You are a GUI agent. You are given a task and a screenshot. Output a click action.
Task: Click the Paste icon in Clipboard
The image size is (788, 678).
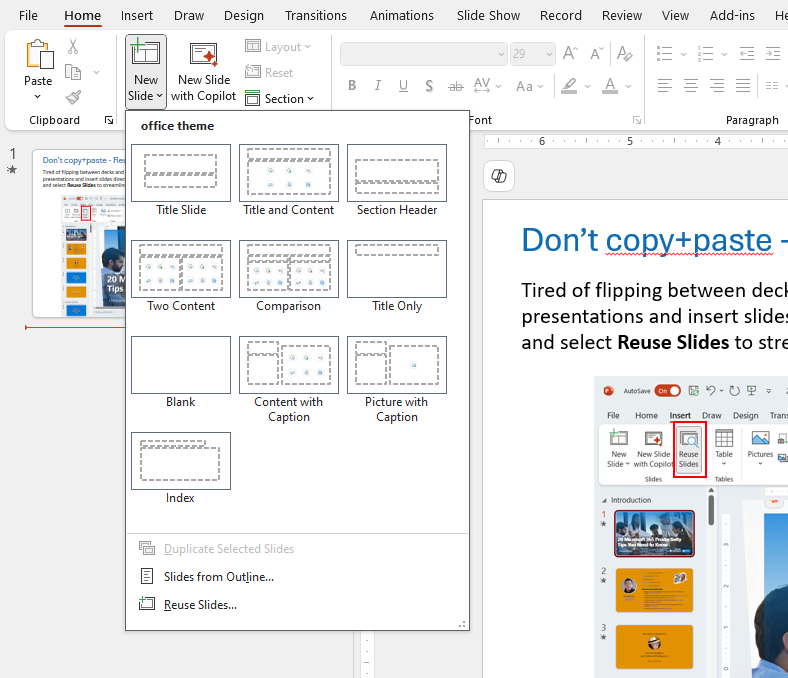(39, 56)
